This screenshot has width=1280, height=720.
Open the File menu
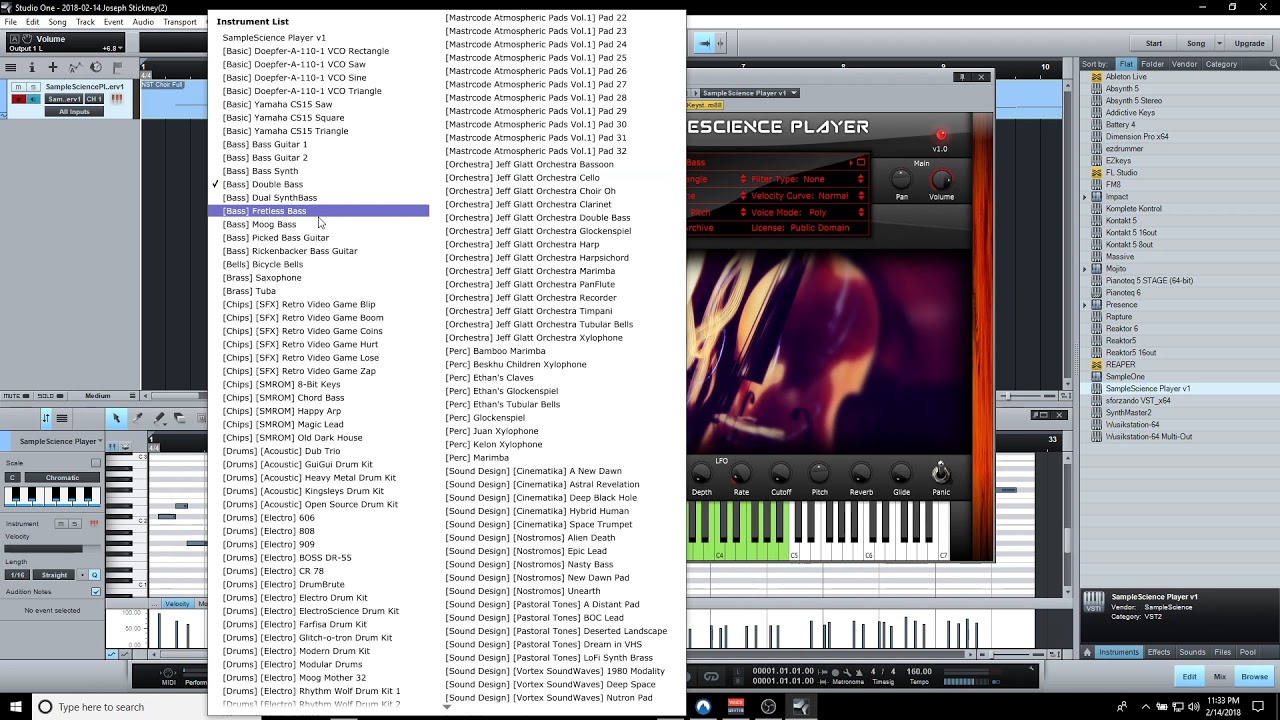(10, 22)
